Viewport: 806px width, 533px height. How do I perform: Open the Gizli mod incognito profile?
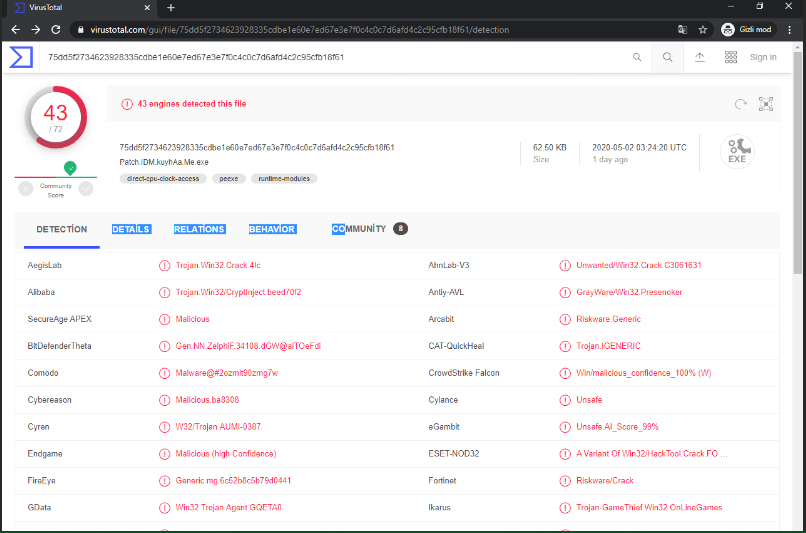point(746,30)
